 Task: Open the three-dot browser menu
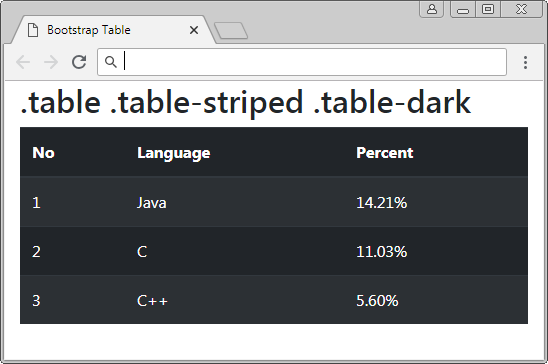(525, 63)
